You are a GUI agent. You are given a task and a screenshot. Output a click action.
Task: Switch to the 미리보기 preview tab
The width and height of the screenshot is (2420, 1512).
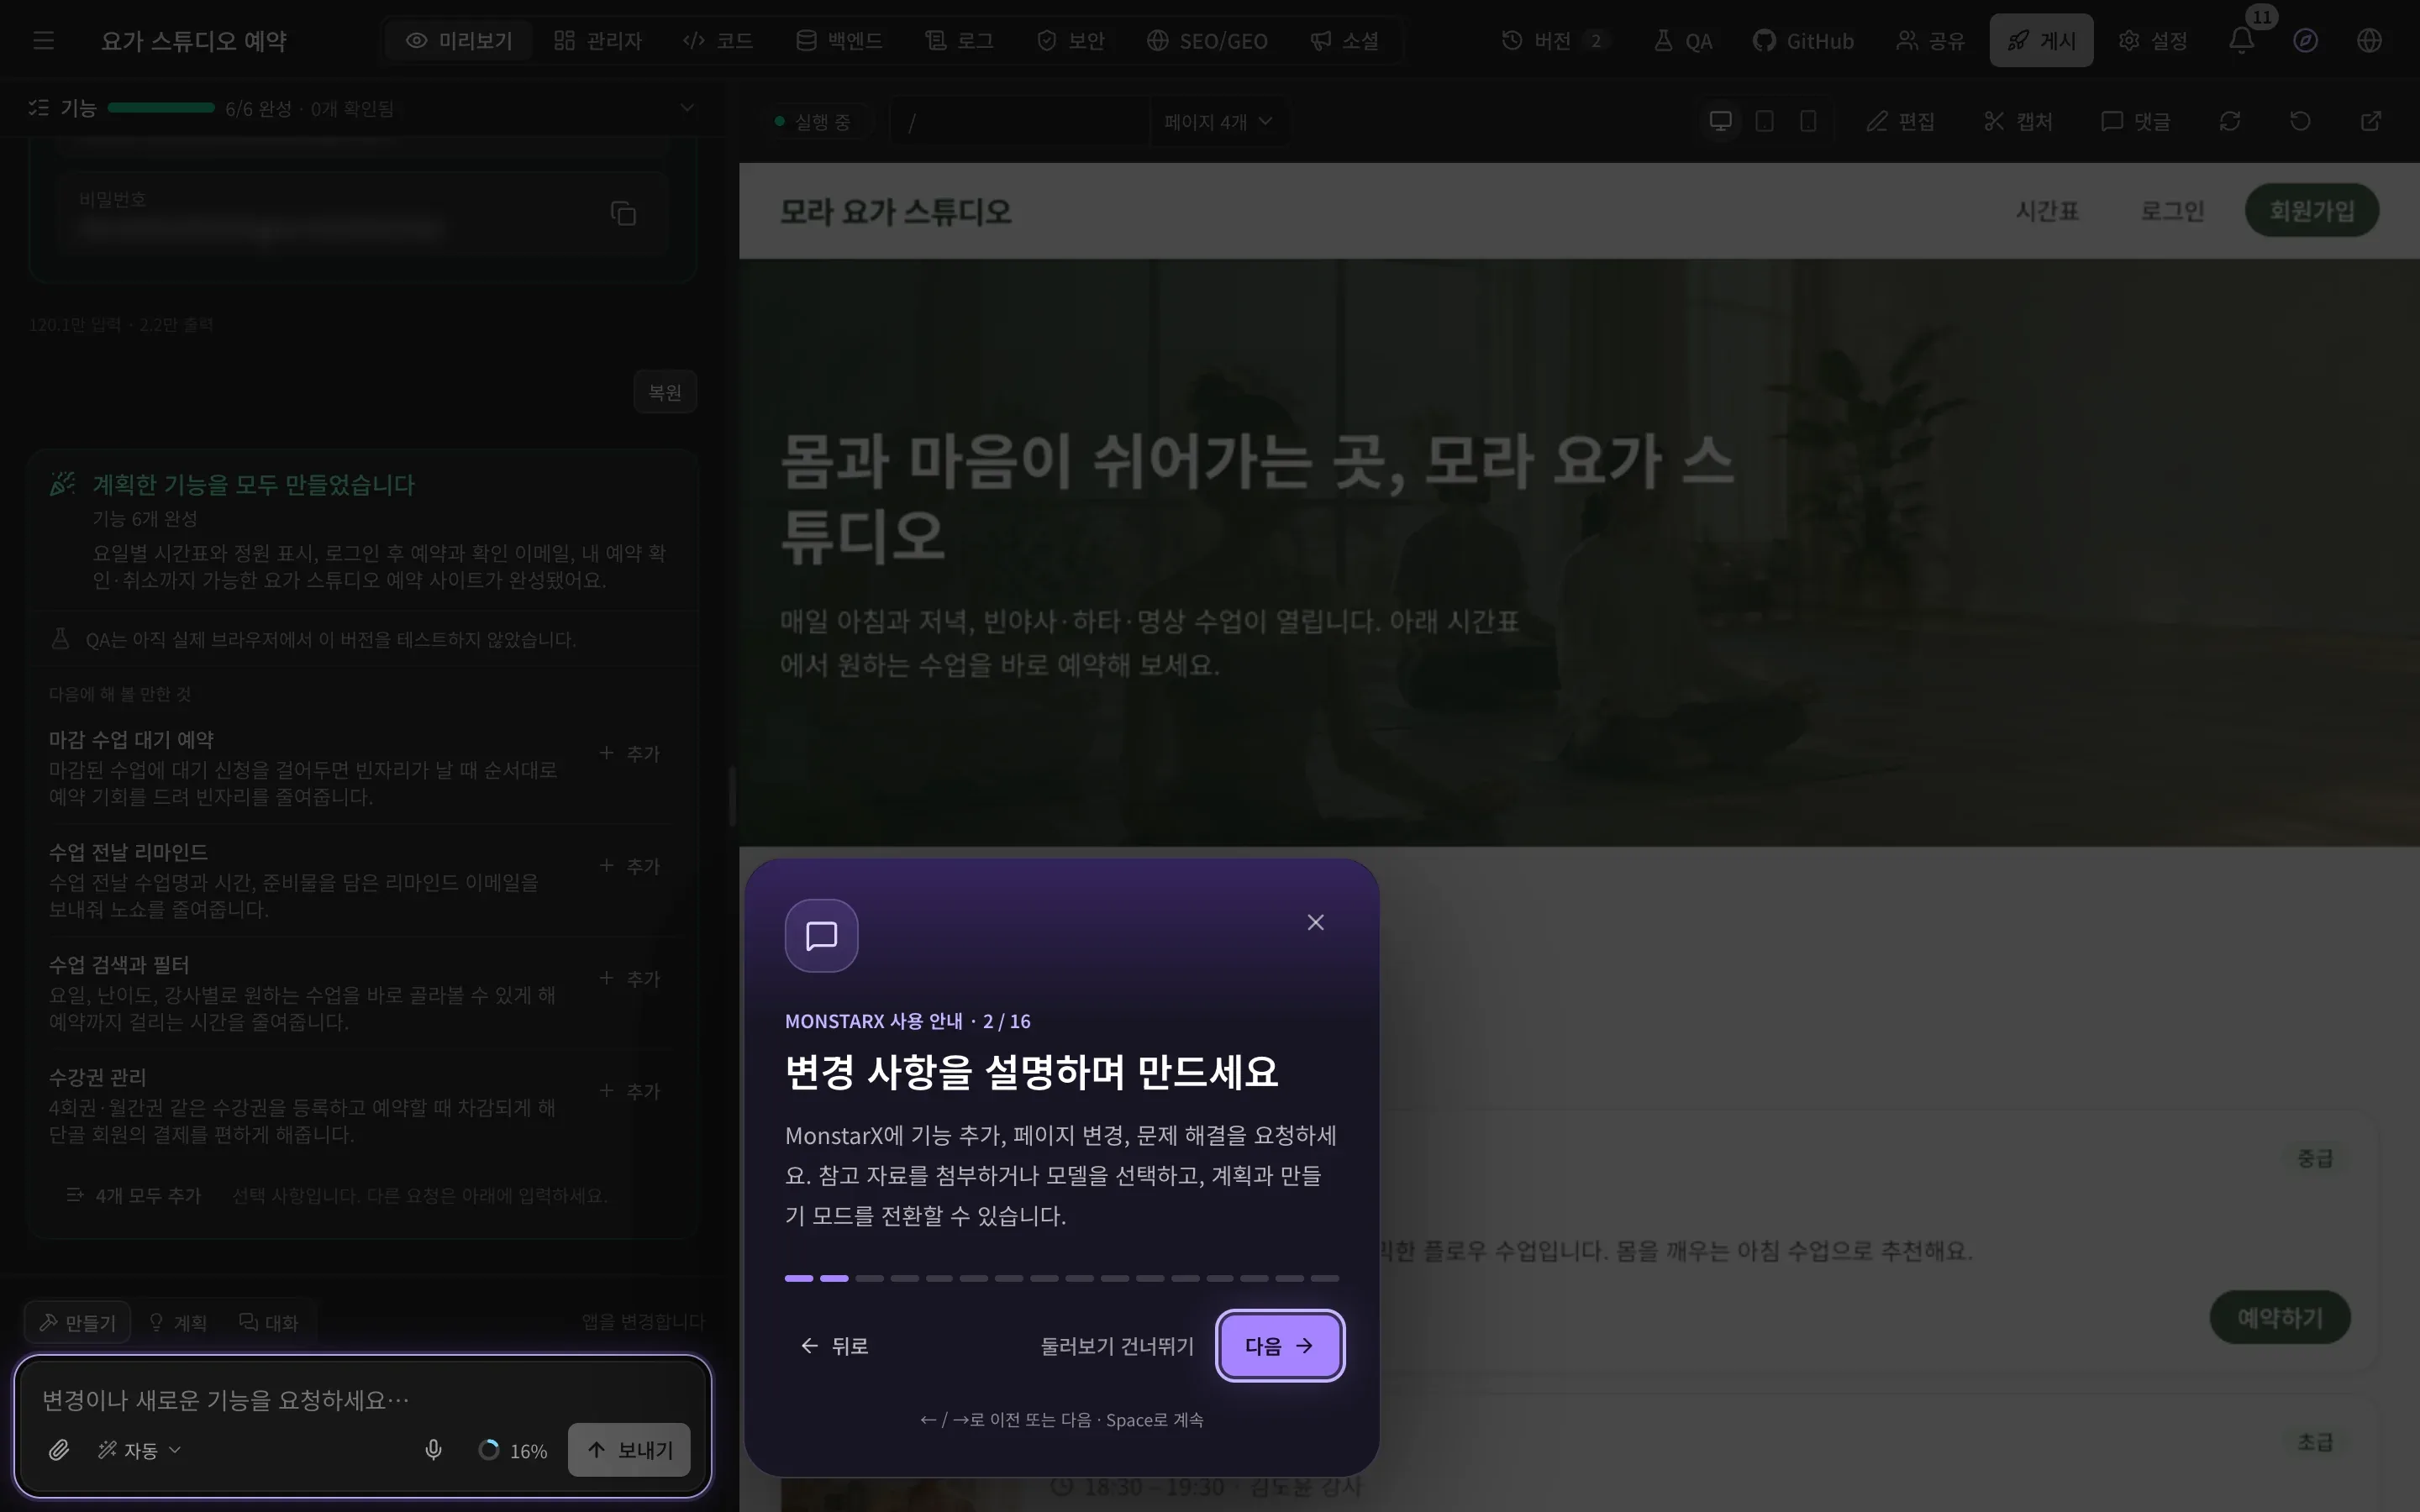pos(459,40)
